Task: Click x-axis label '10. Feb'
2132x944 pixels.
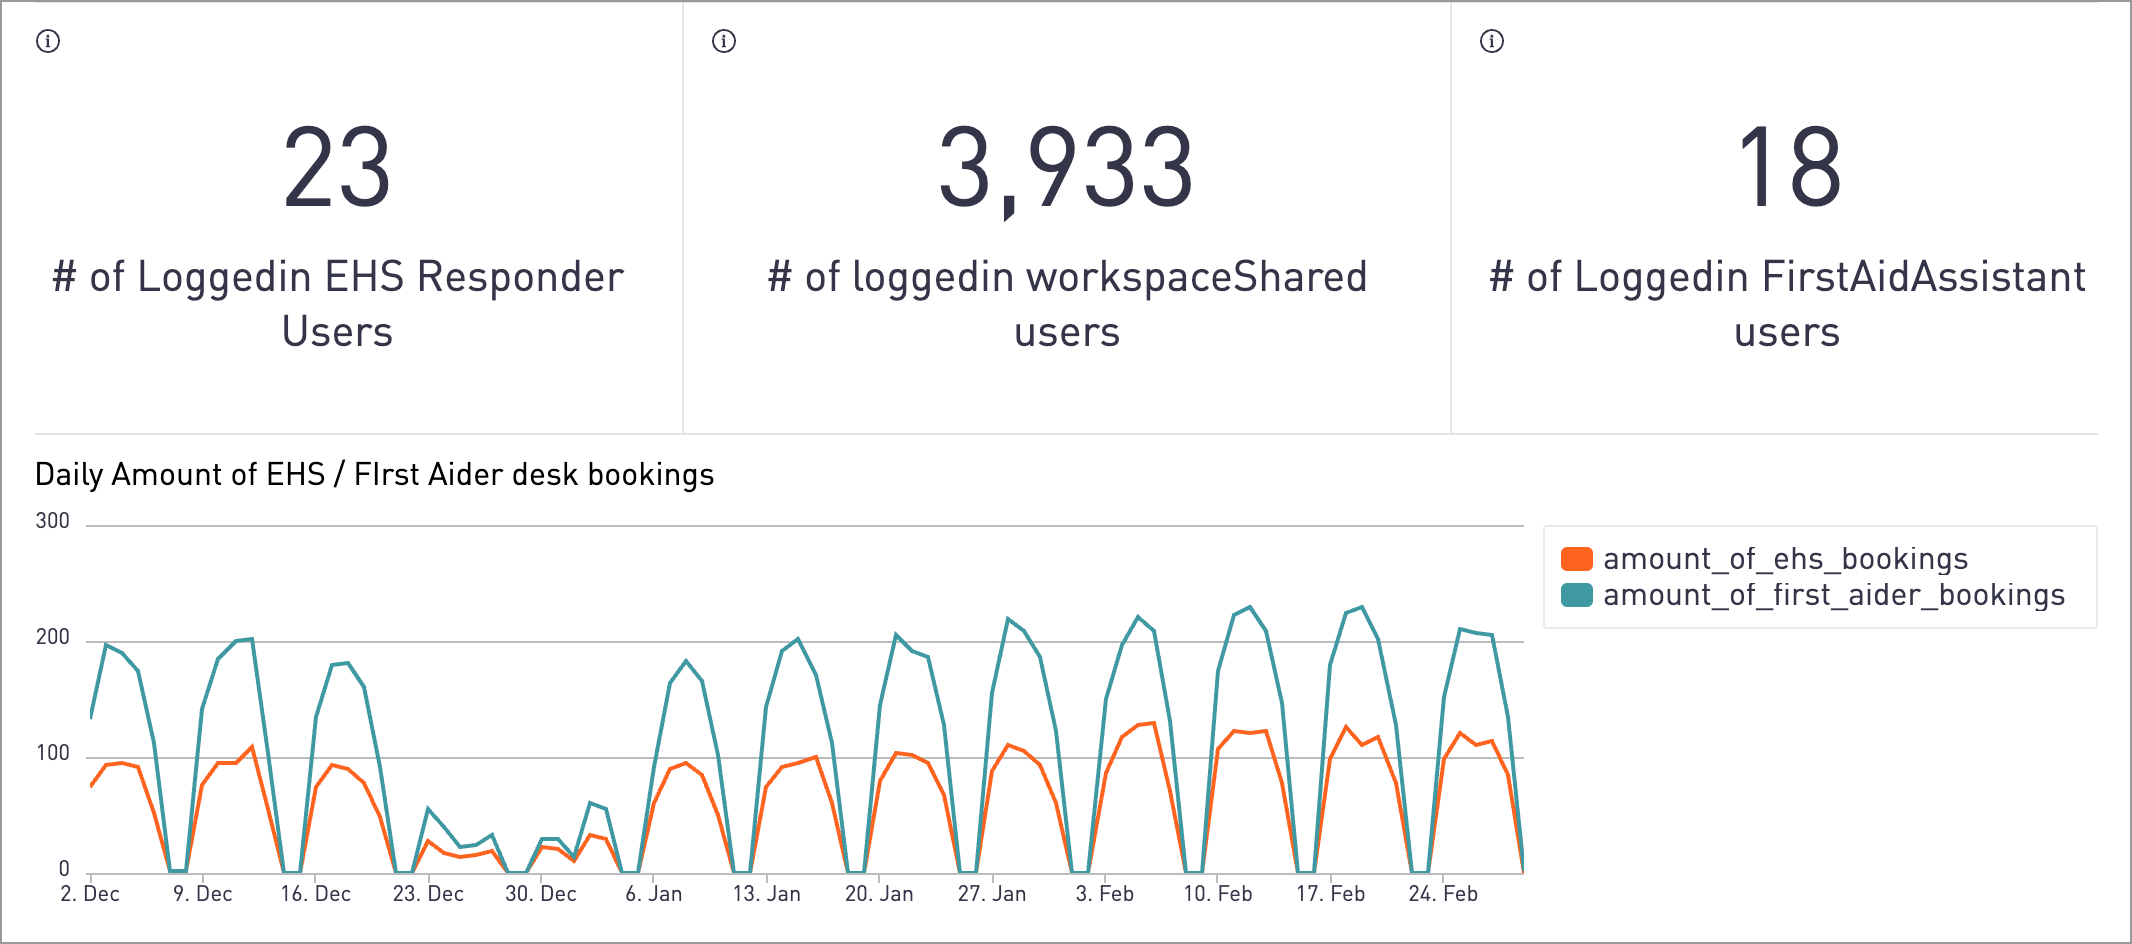Action: tap(1218, 894)
